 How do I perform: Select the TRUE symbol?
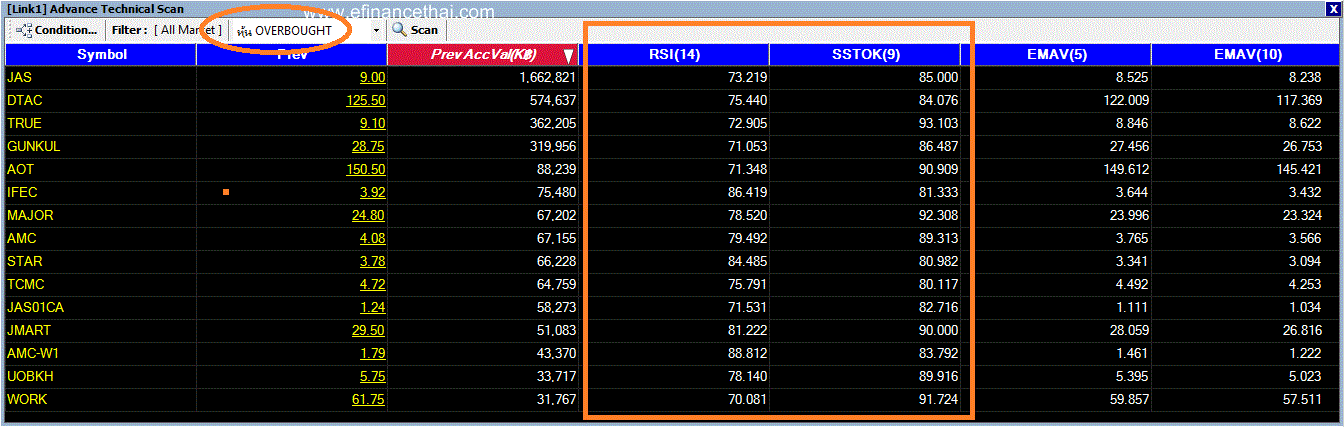point(23,123)
